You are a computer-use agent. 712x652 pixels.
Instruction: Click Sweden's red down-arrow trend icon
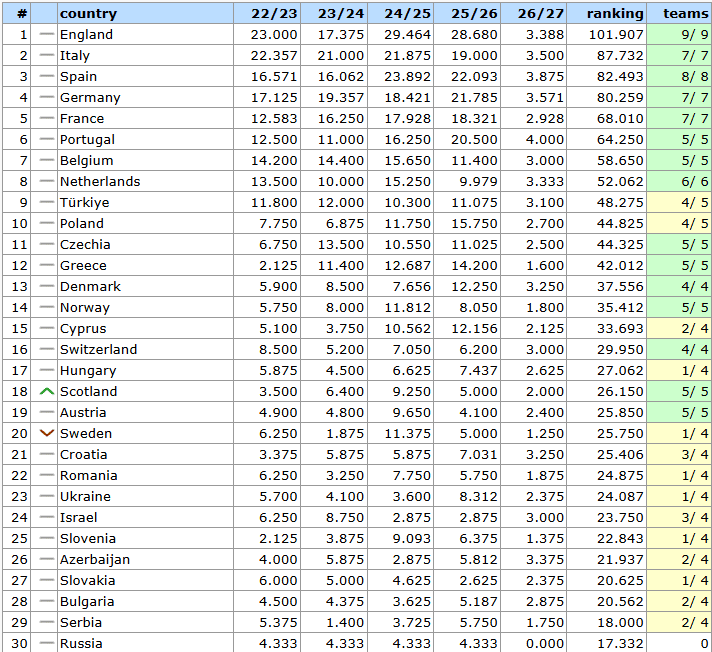(47, 433)
